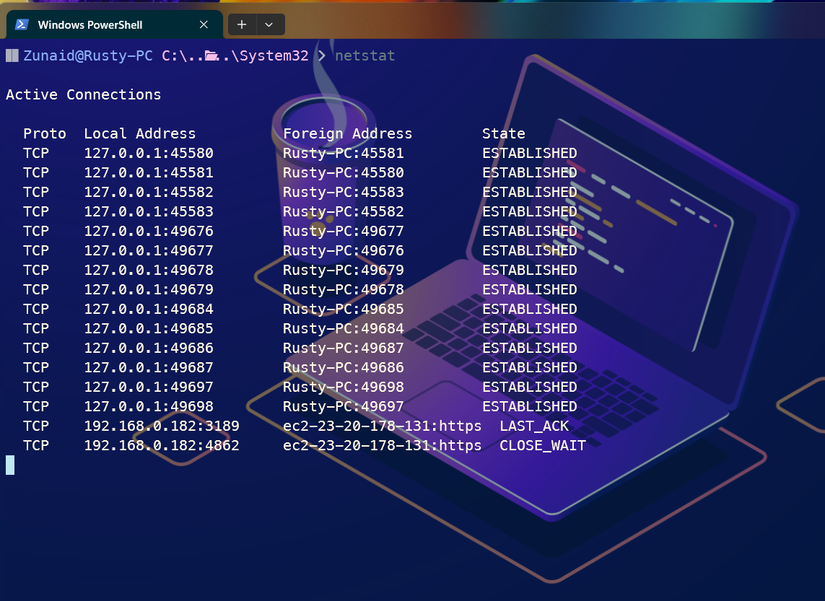Click the 192.168.0.182:3189 local address
Viewport: 825px width, 601px height.
(163, 426)
